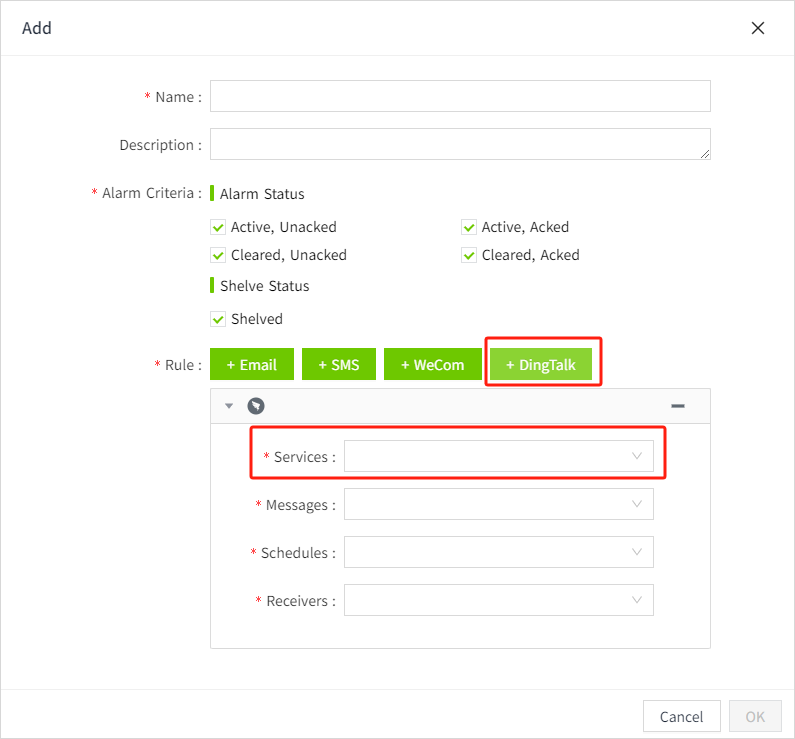Add an SMS rule
This screenshot has height=739, width=795.
point(338,365)
